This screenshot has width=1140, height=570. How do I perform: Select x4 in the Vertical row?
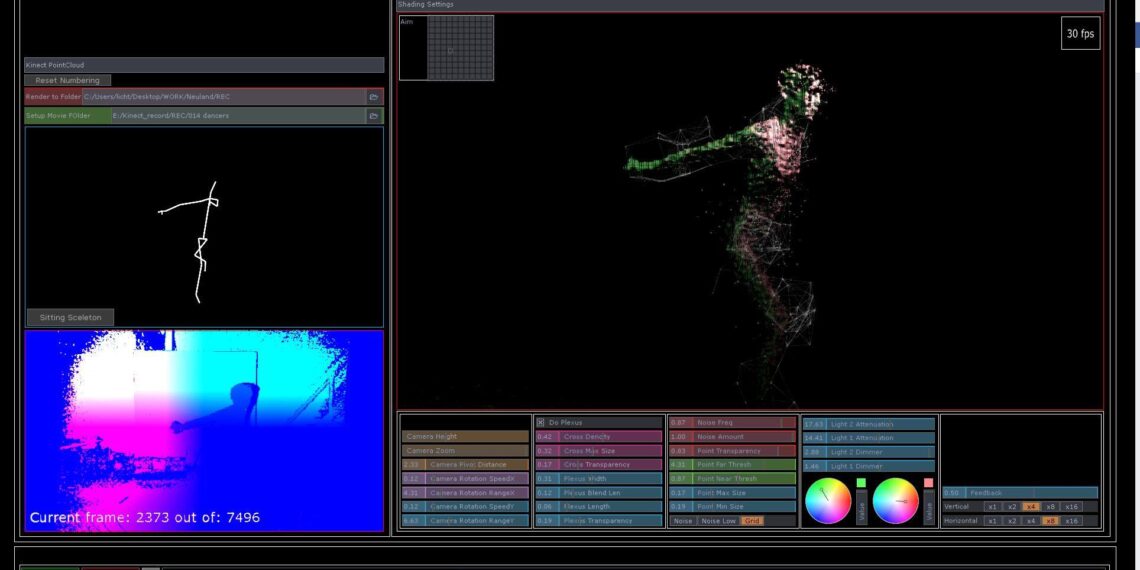(x=1030, y=507)
